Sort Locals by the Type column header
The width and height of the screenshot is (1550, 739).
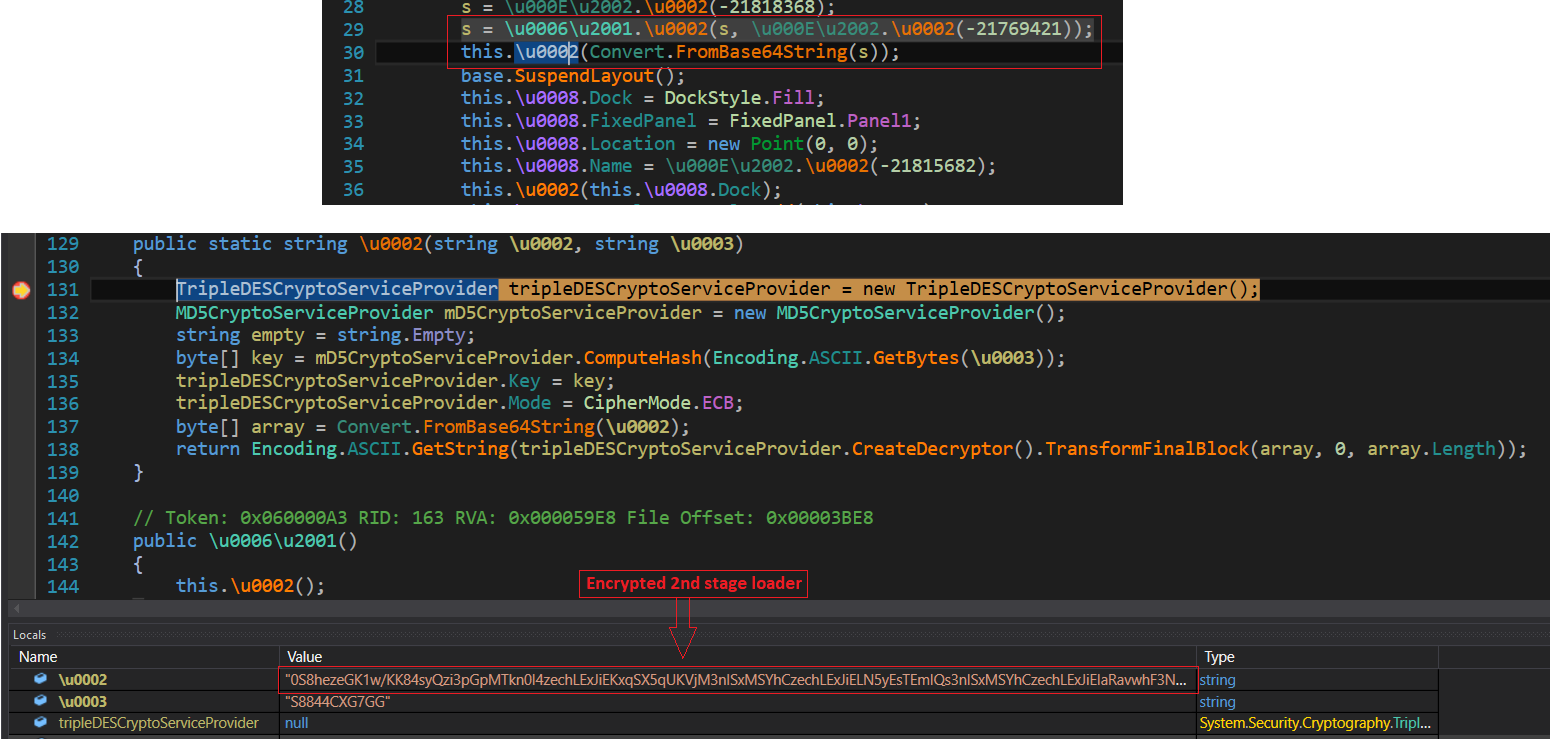(1219, 657)
